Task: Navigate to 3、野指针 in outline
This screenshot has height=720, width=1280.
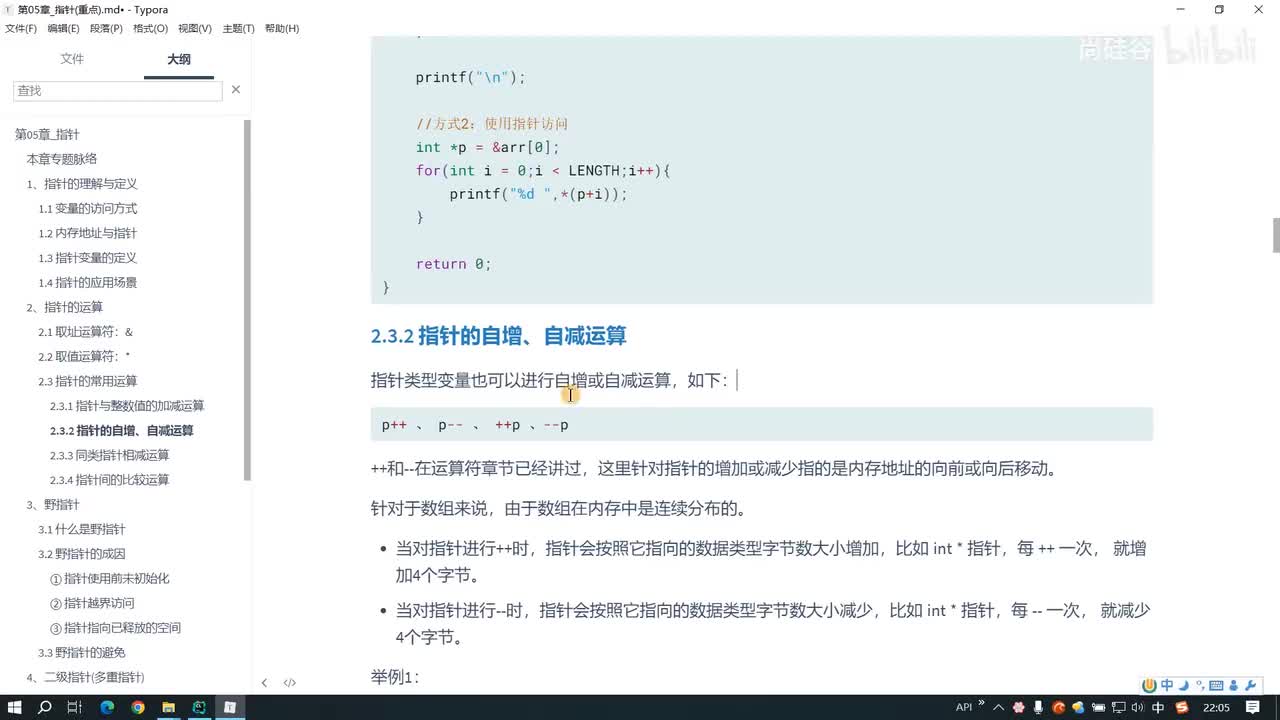Action: coord(53,505)
